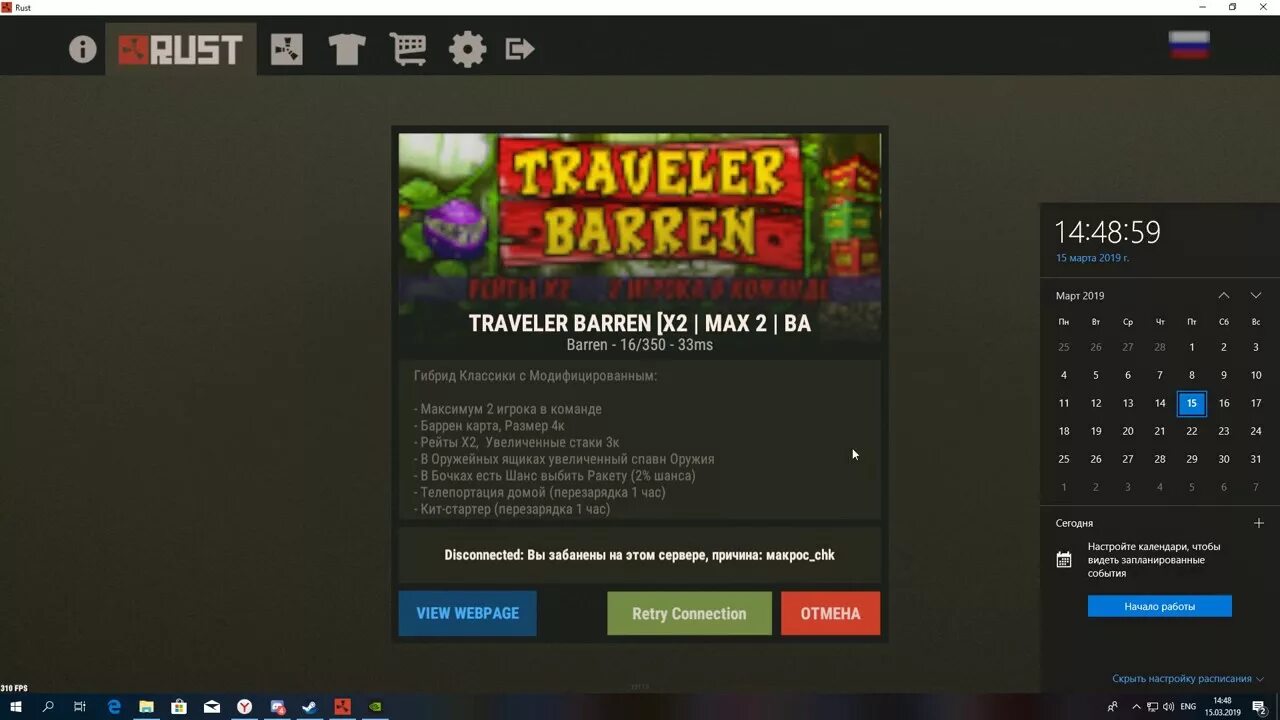Select March 31 in calendar
Image resolution: width=1280 pixels, height=720 pixels.
tap(1256, 459)
